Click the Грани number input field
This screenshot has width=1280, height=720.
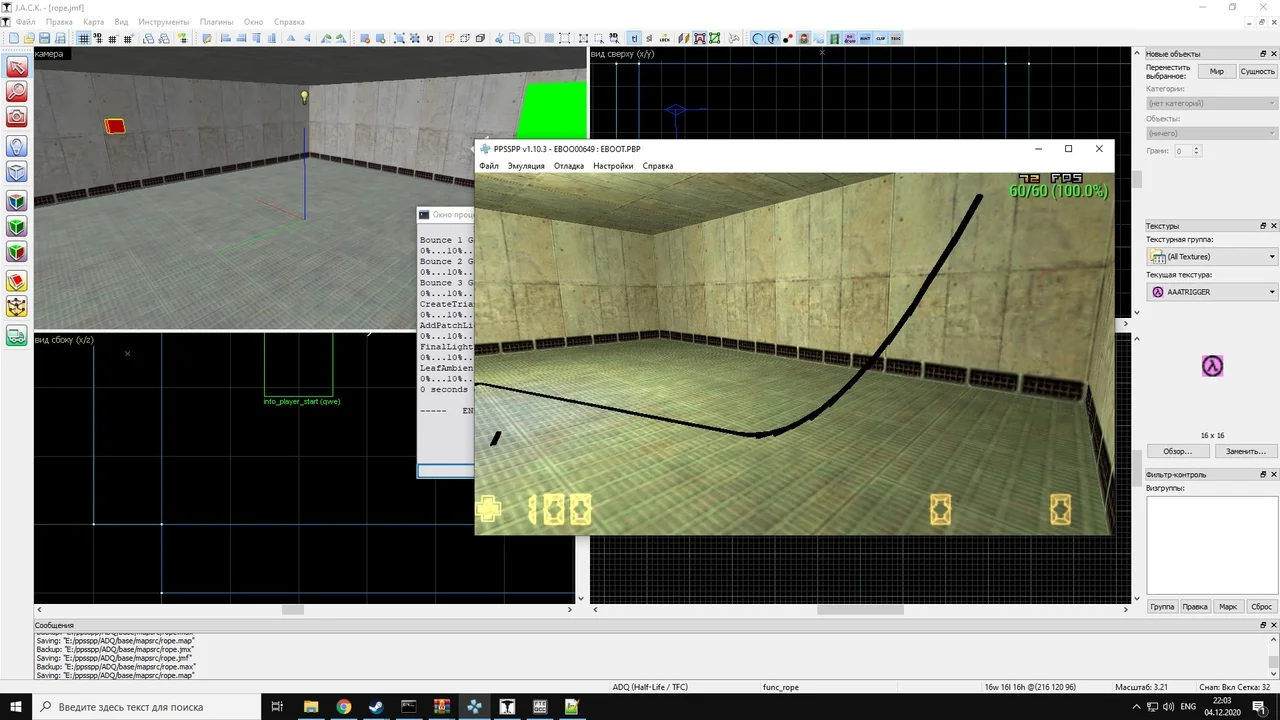1183,151
